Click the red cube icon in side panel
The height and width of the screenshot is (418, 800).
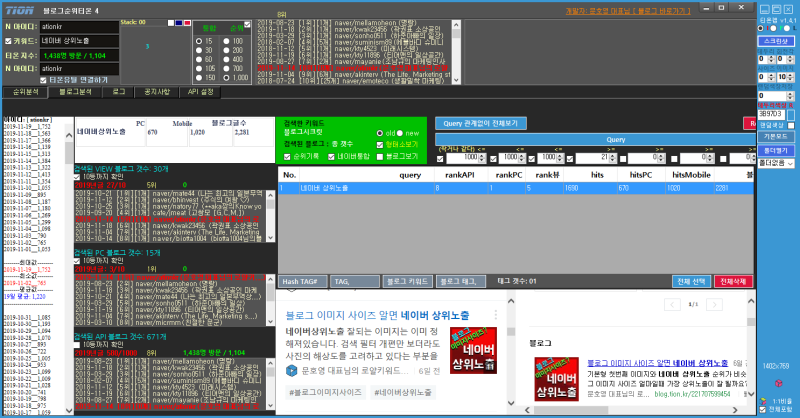click(779, 383)
